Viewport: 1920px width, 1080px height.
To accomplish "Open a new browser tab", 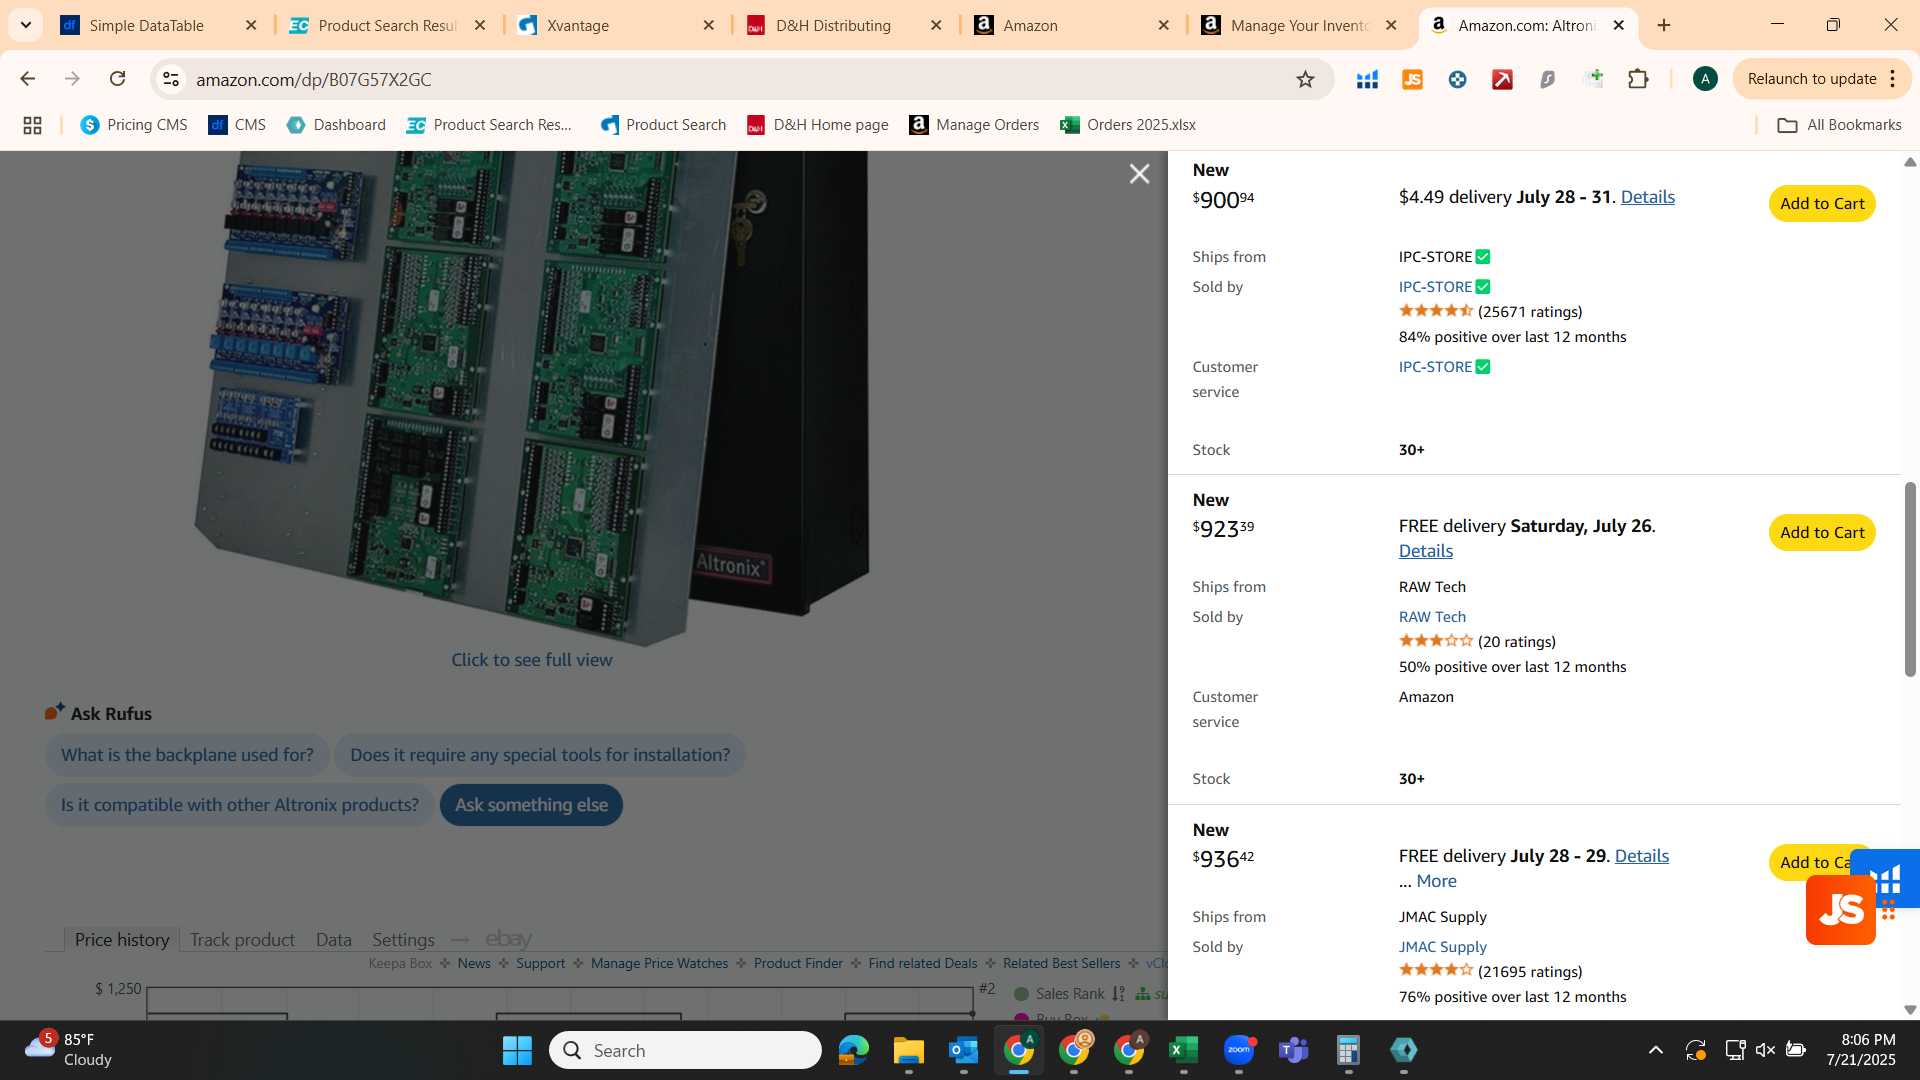I will (x=1664, y=25).
